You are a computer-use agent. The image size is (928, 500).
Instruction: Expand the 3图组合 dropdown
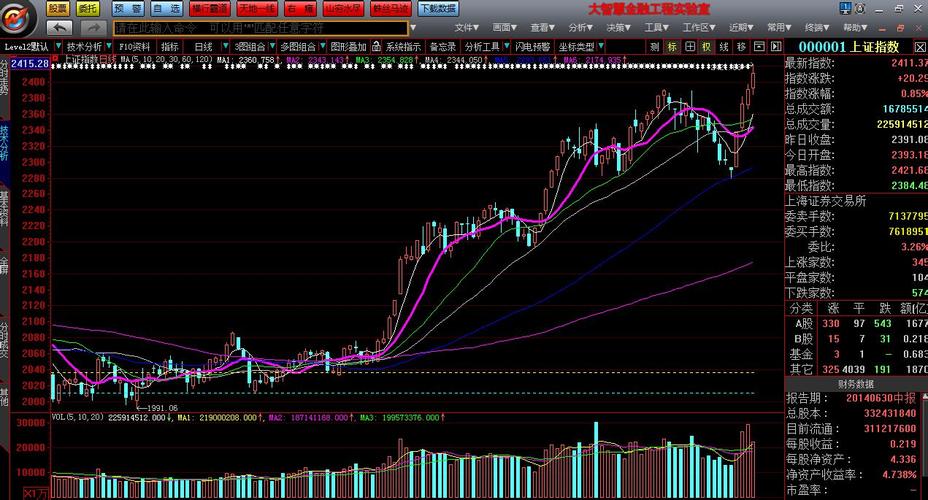(272, 46)
